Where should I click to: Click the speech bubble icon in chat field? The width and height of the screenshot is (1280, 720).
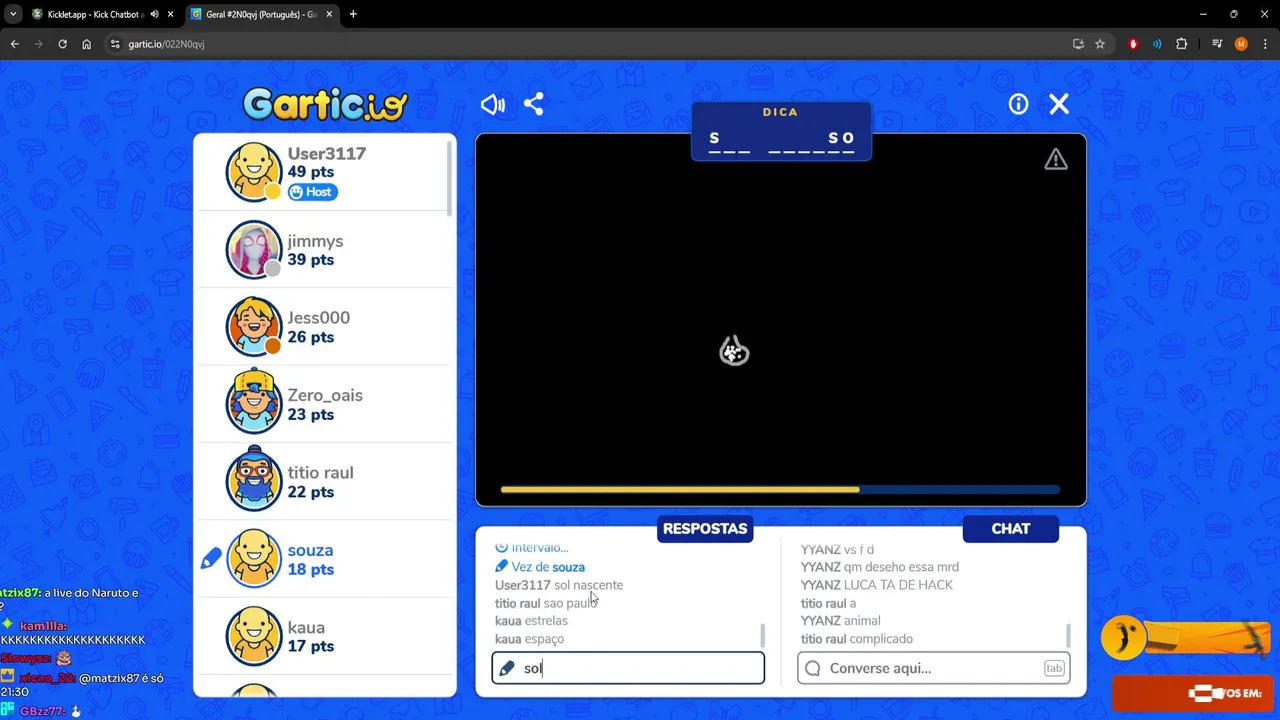click(813, 668)
